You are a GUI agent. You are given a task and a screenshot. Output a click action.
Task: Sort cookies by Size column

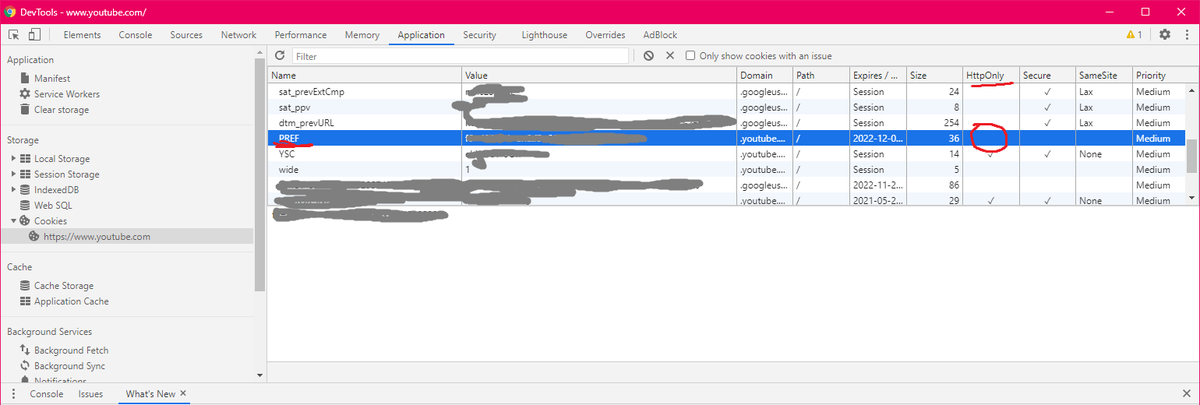tap(934, 75)
